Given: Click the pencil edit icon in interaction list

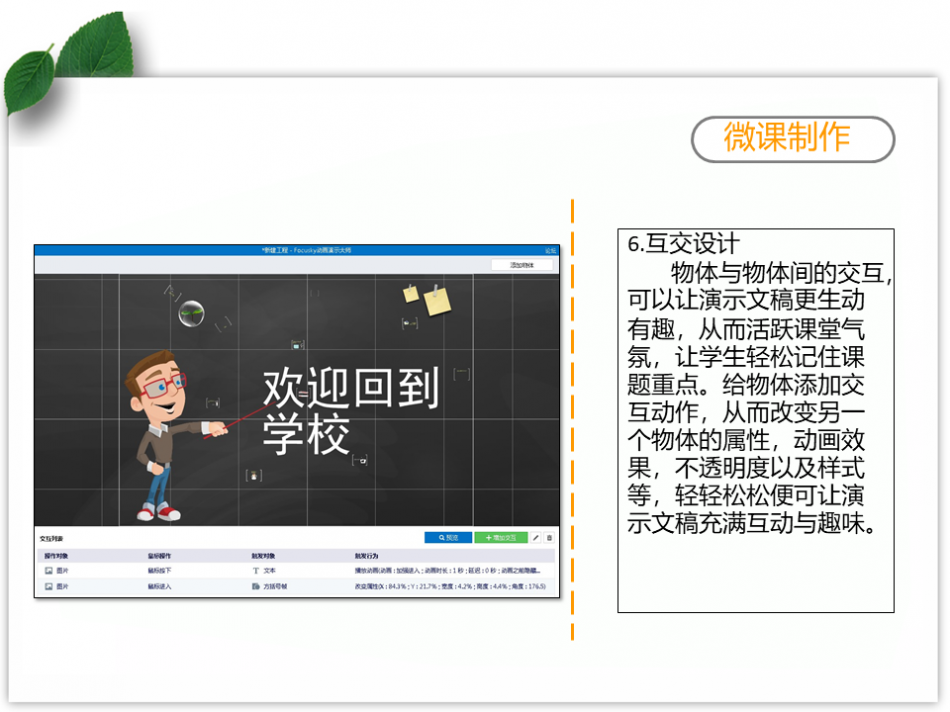Looking at the screenshot, I should click(535, 538).
